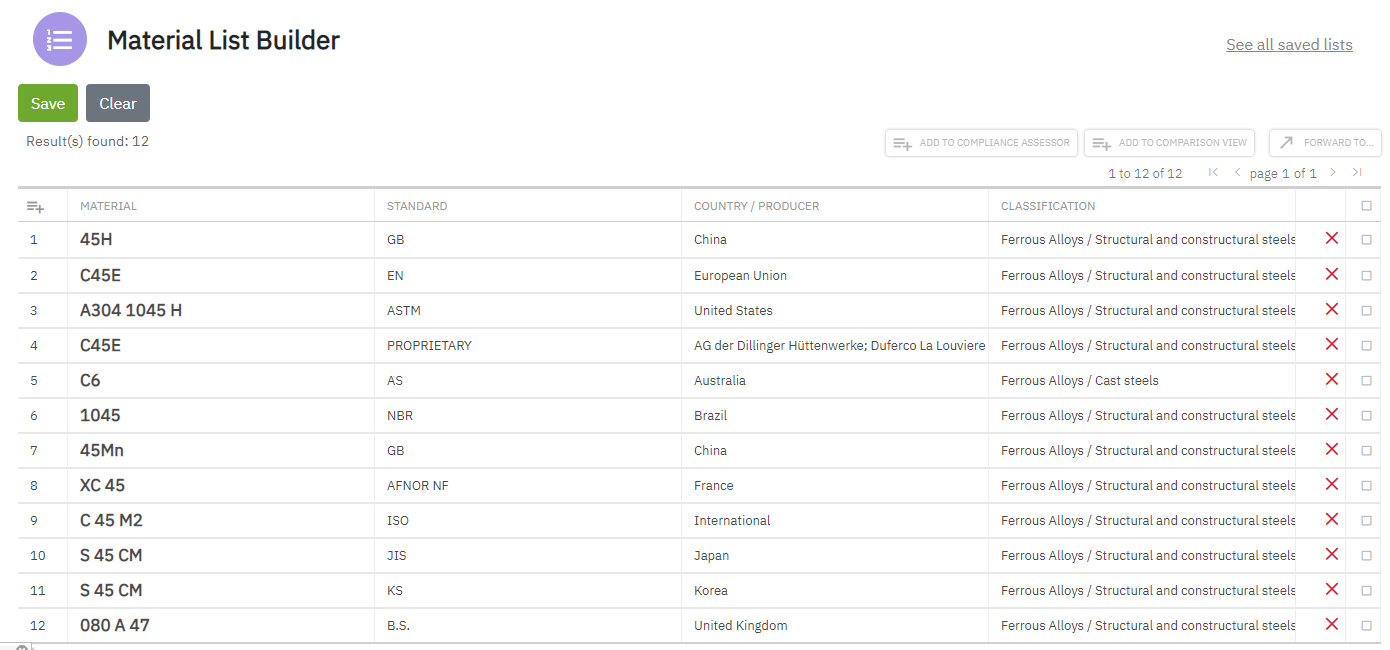1390x650 pixels.
Task: Check the box for C45E EN row
Action: (x=1367, y=275)
